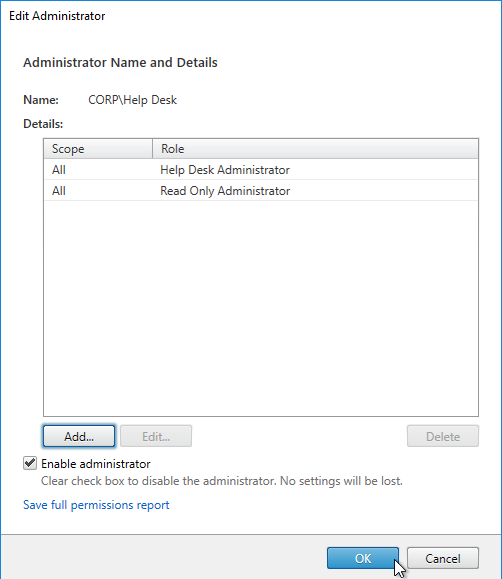Viewport: 502px width, 579px height.
Task: Click the Delete button
Action: pos(443,436)
